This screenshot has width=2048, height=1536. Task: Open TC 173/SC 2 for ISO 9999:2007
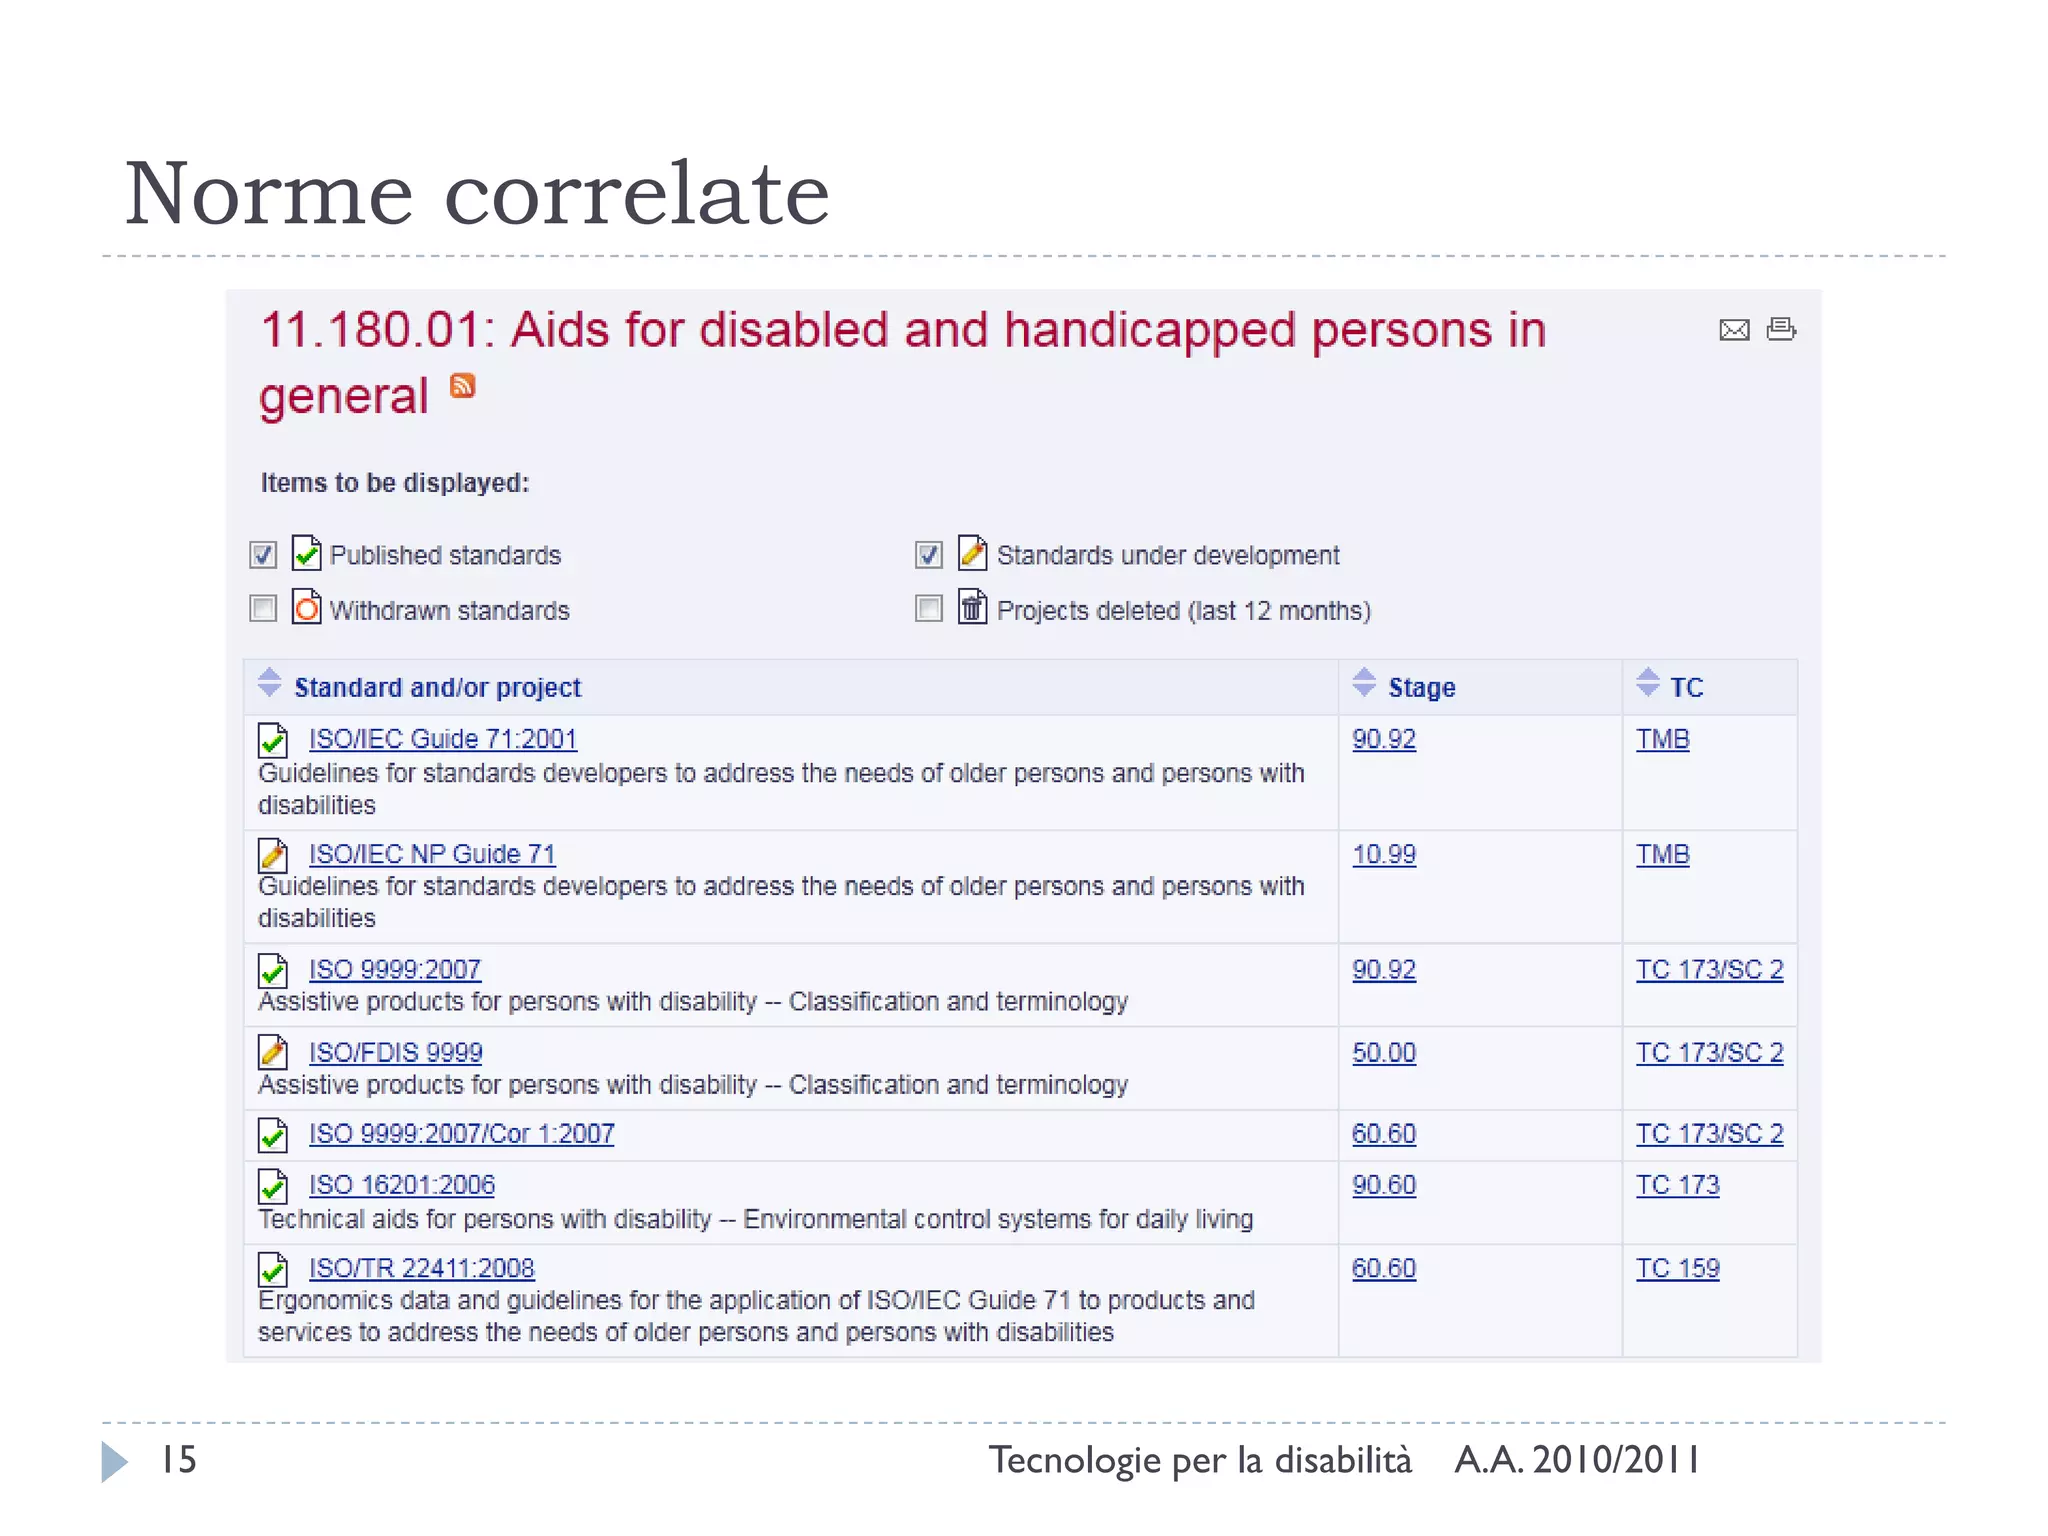pos(1710,969)
